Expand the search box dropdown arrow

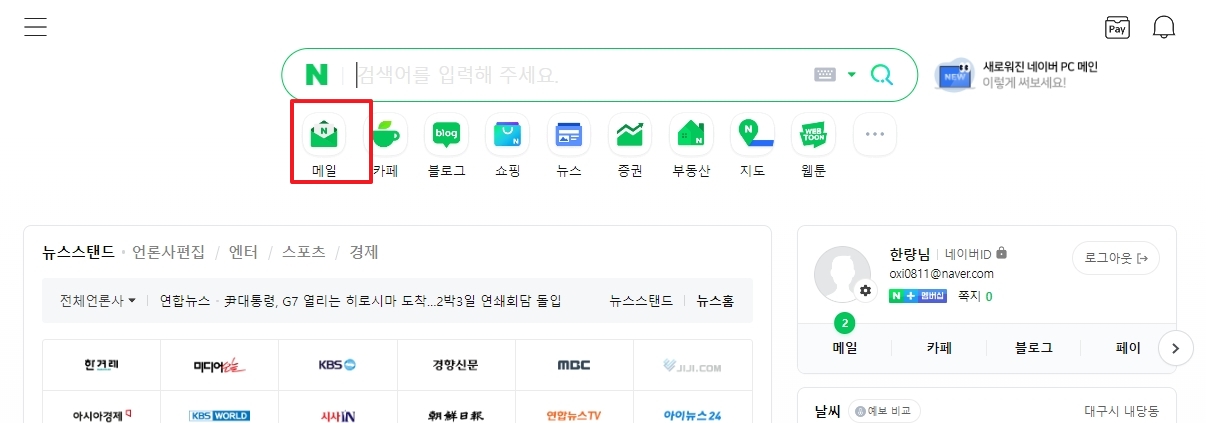[852, 75]
